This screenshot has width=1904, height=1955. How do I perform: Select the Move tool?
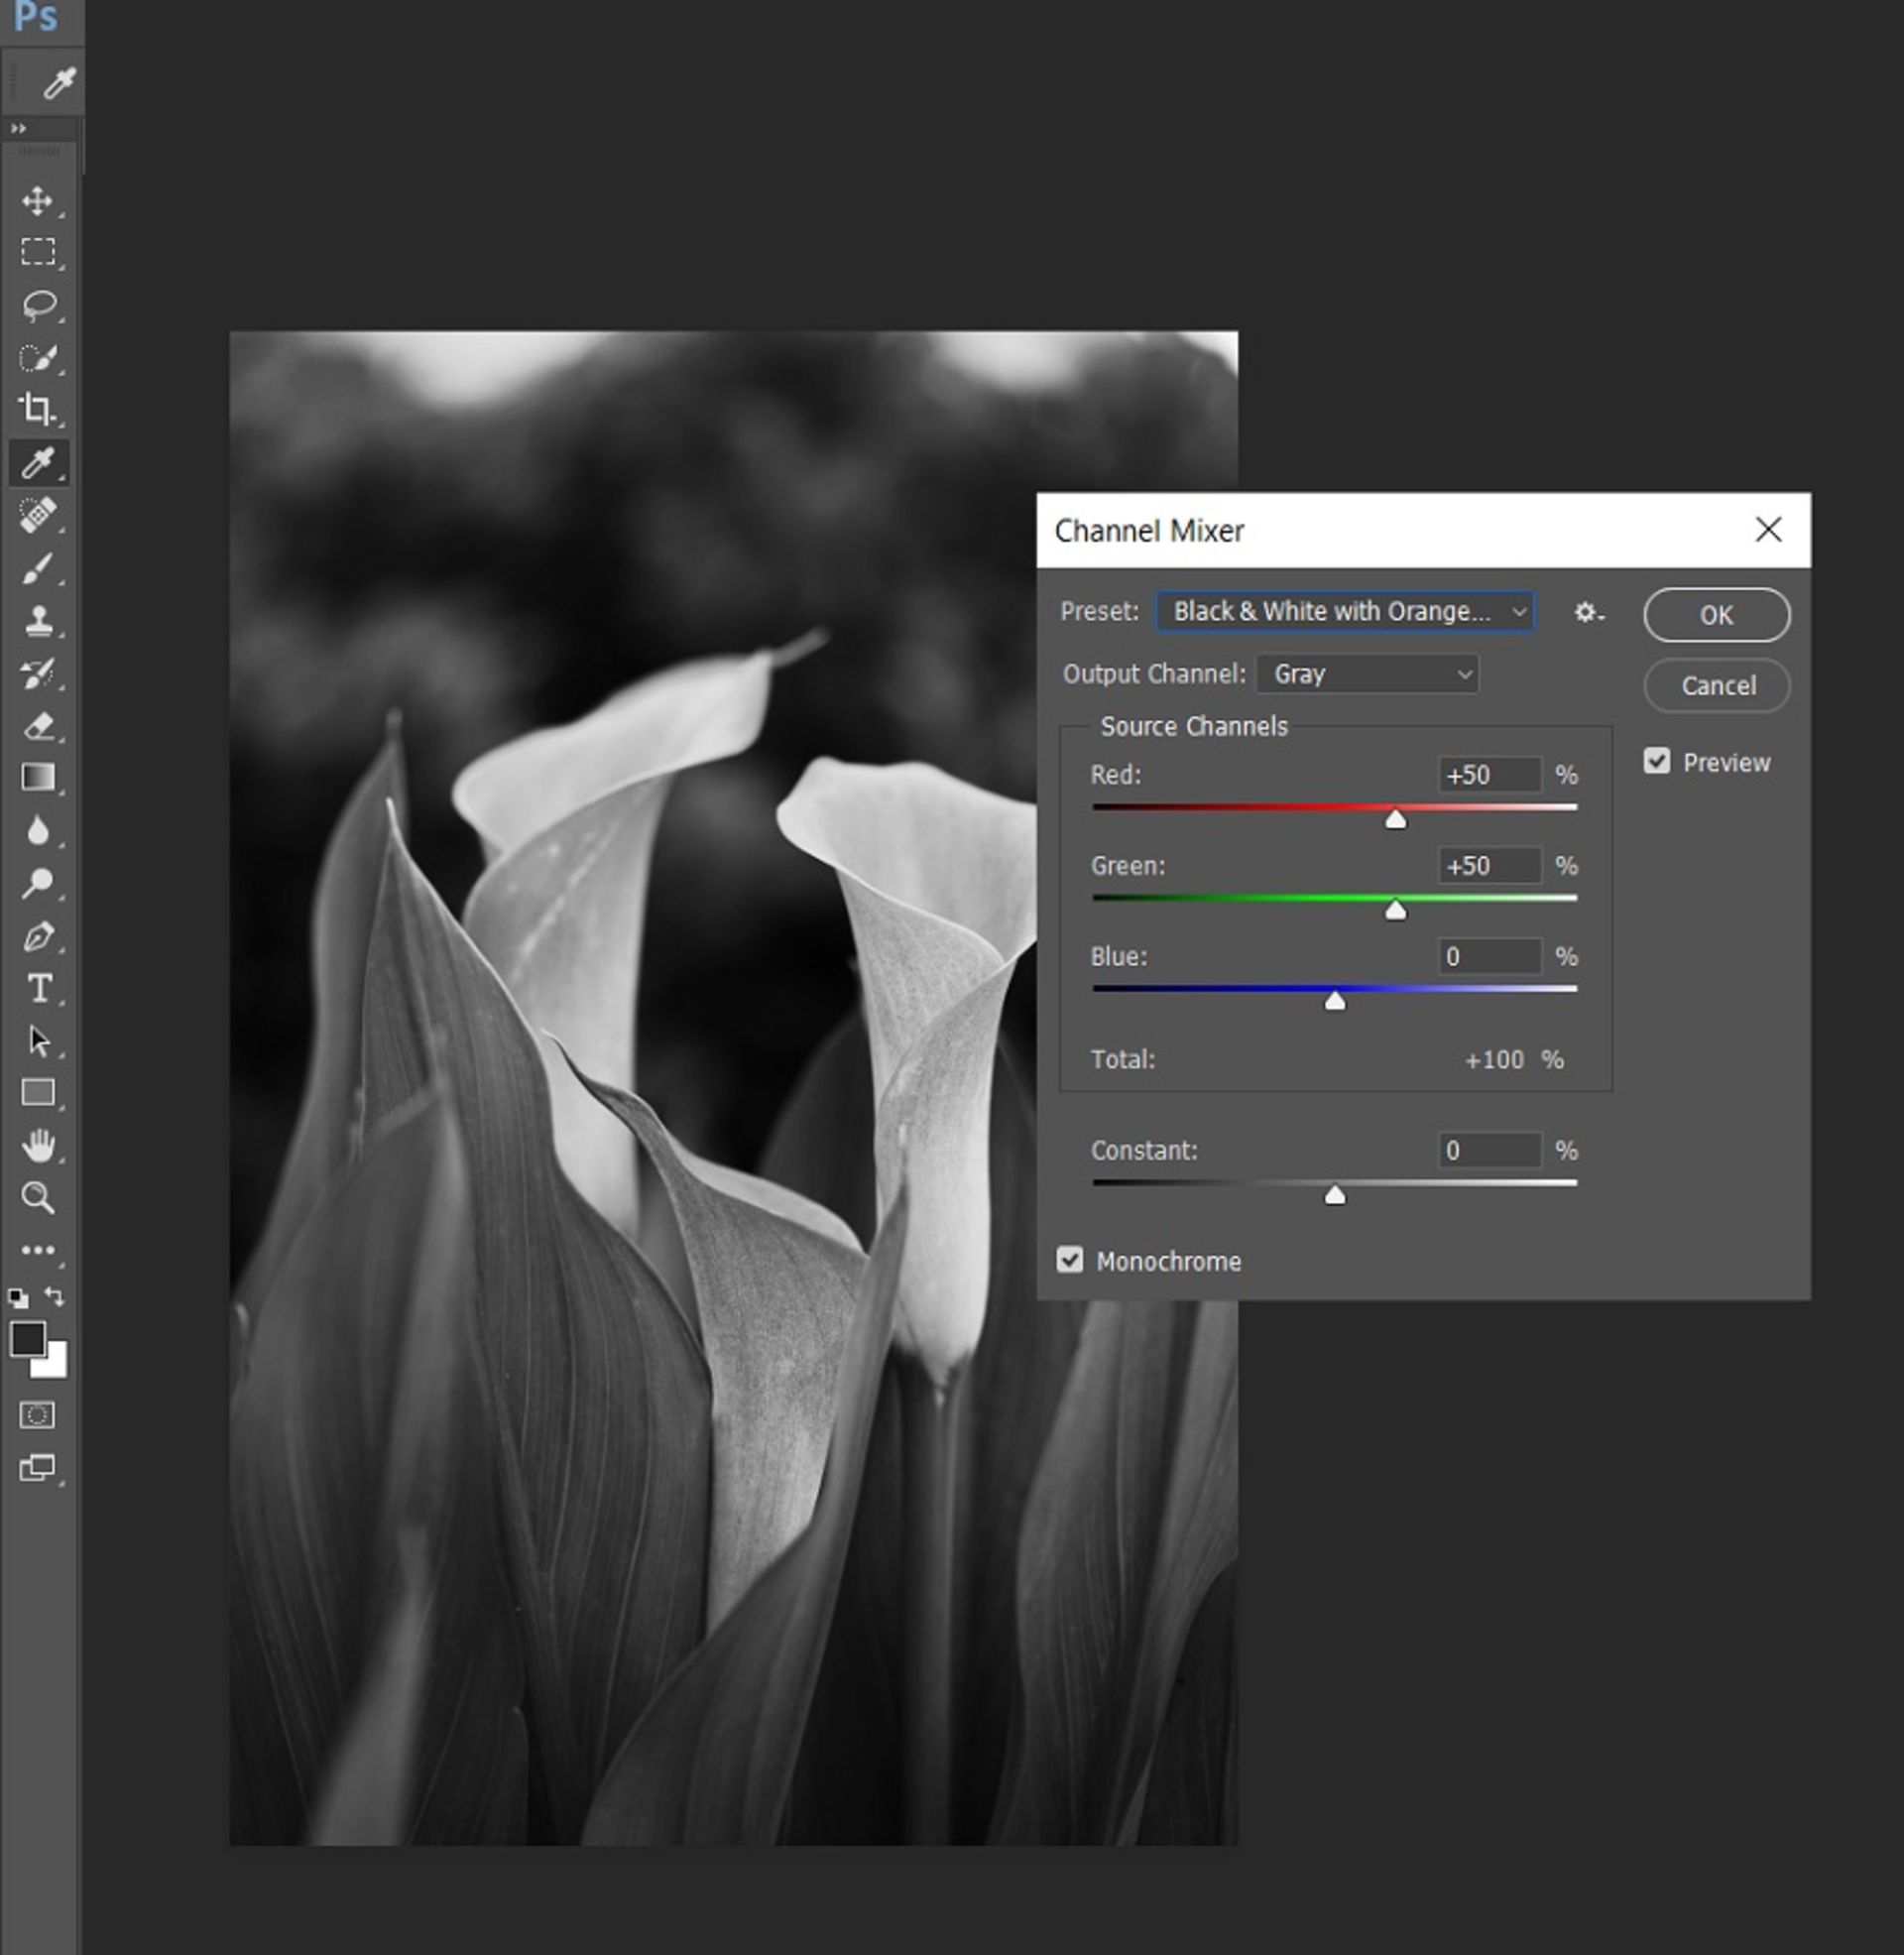pos(38,201)
